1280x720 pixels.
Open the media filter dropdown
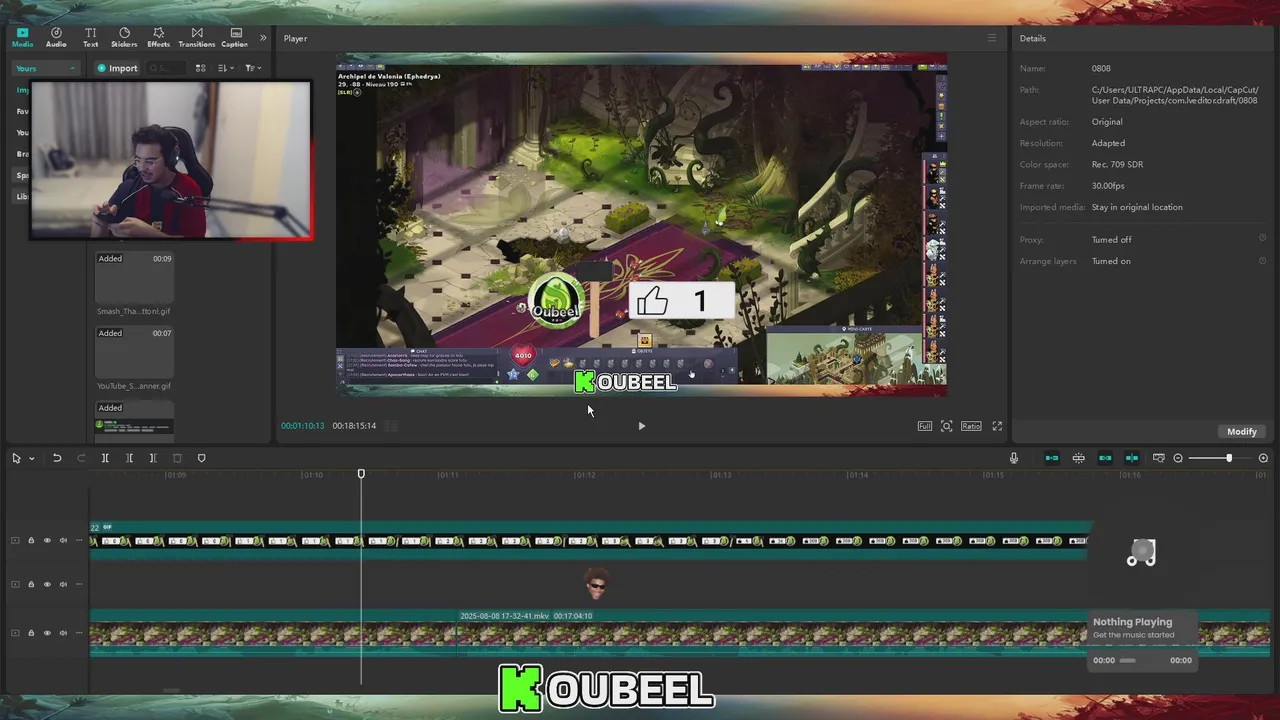click(252, 68)
